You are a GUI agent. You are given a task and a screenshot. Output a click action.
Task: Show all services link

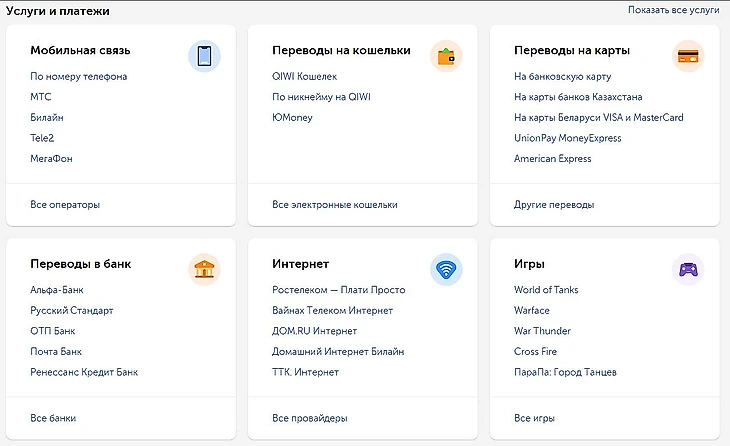[x=673, y=10]
